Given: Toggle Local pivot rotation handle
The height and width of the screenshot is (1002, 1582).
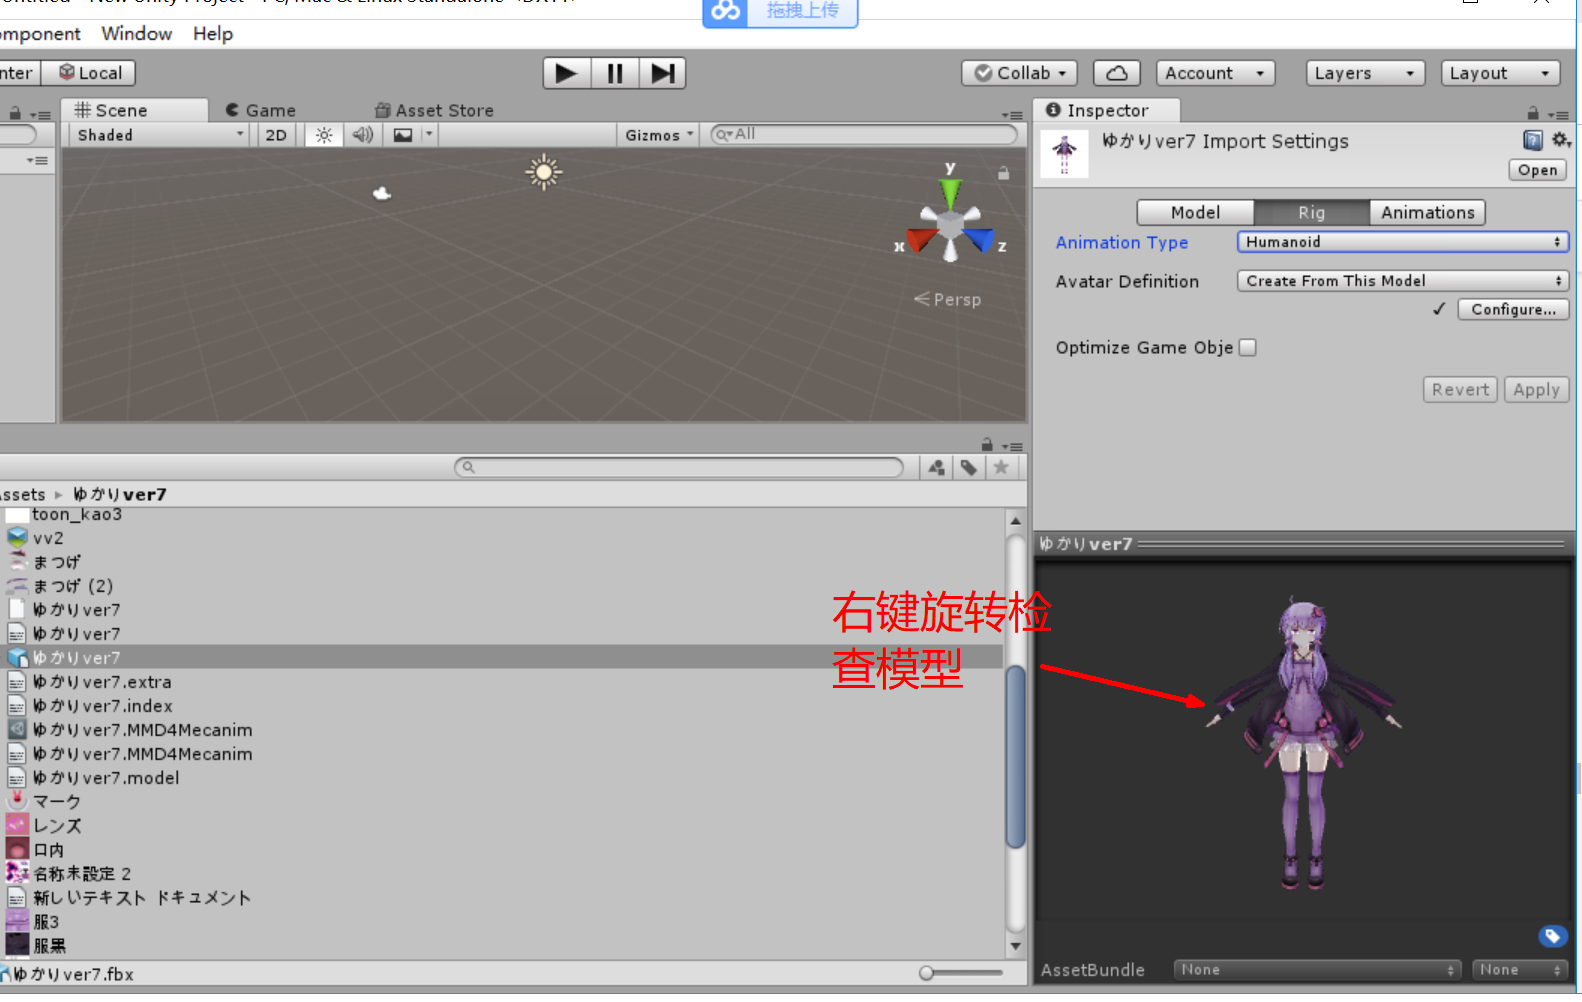Looking at the screenshot, I should [x=89, y=73].
